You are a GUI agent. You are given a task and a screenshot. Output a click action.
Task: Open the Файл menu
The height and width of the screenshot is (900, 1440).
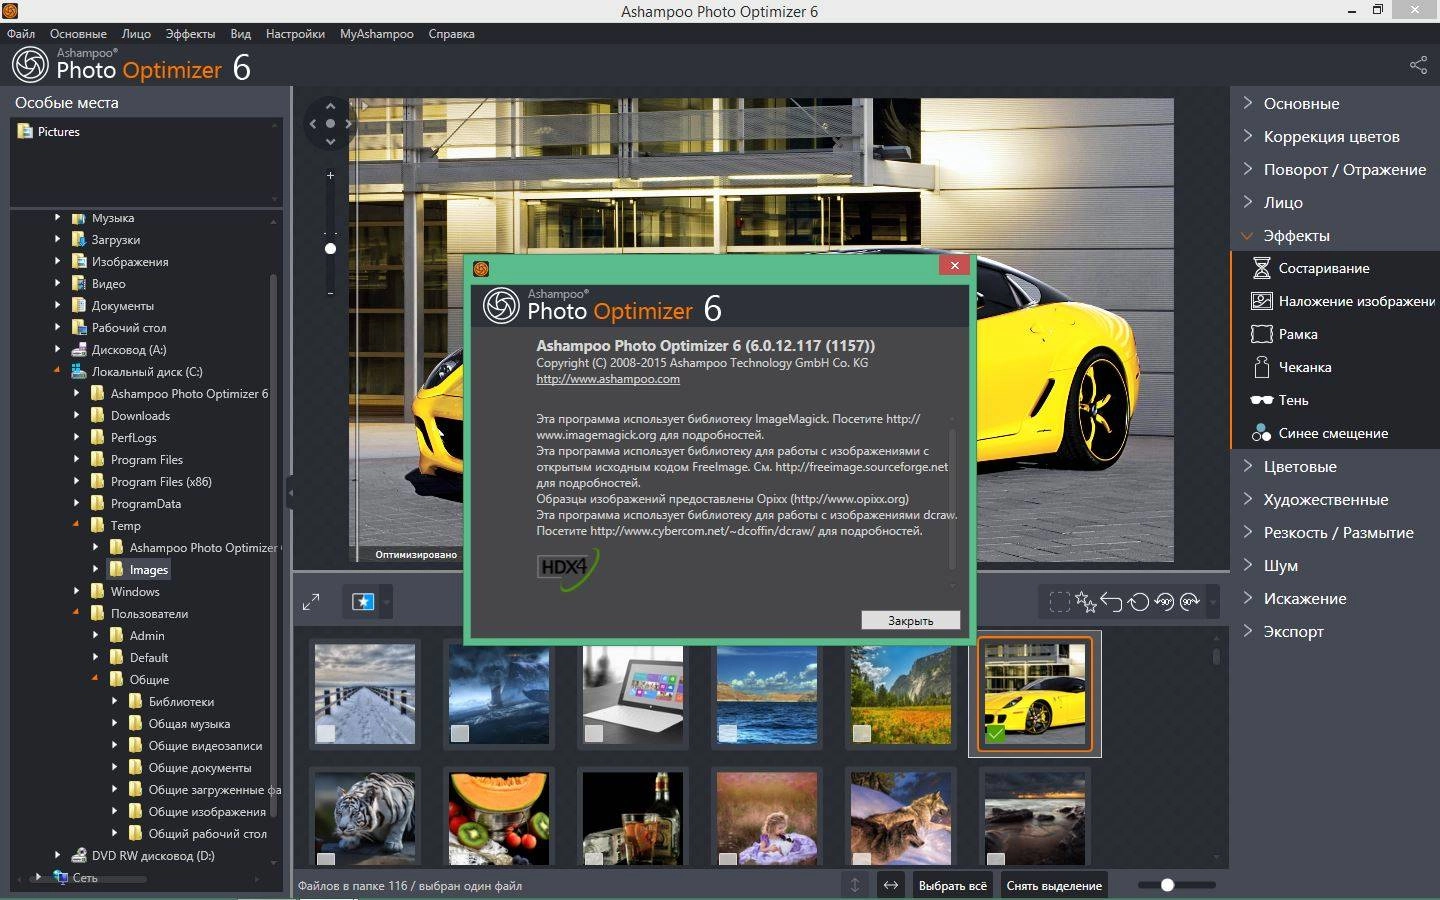point(21,34)
